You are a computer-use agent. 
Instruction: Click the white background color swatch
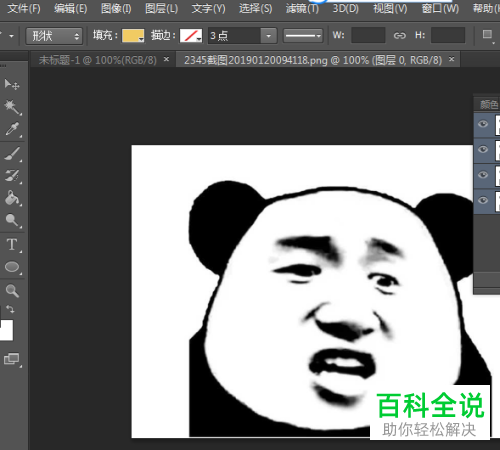click(x=6, y=330)
